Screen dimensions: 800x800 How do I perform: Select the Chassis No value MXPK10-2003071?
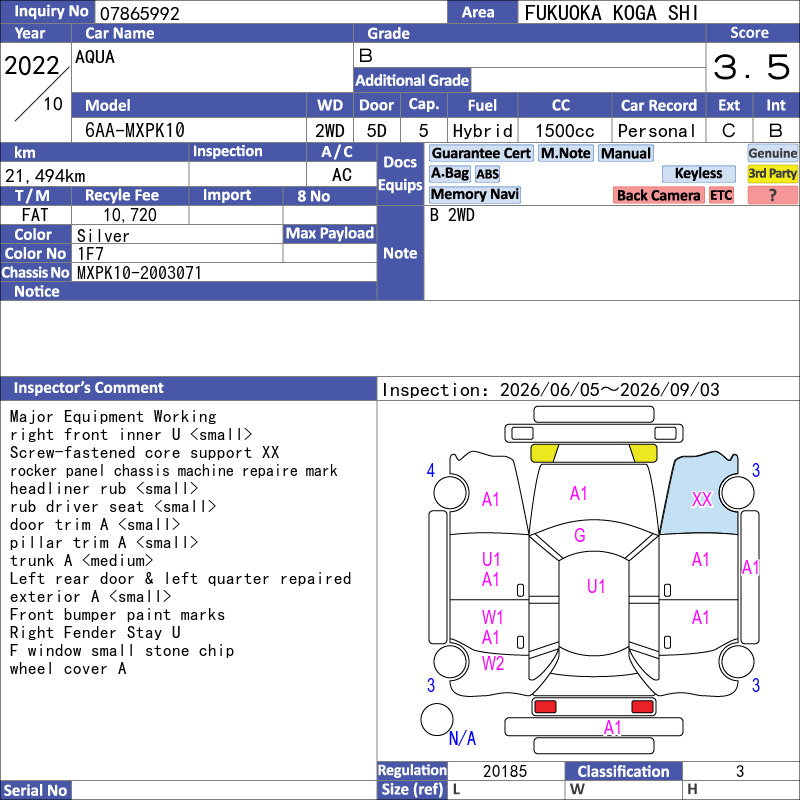tap(139, 273)
